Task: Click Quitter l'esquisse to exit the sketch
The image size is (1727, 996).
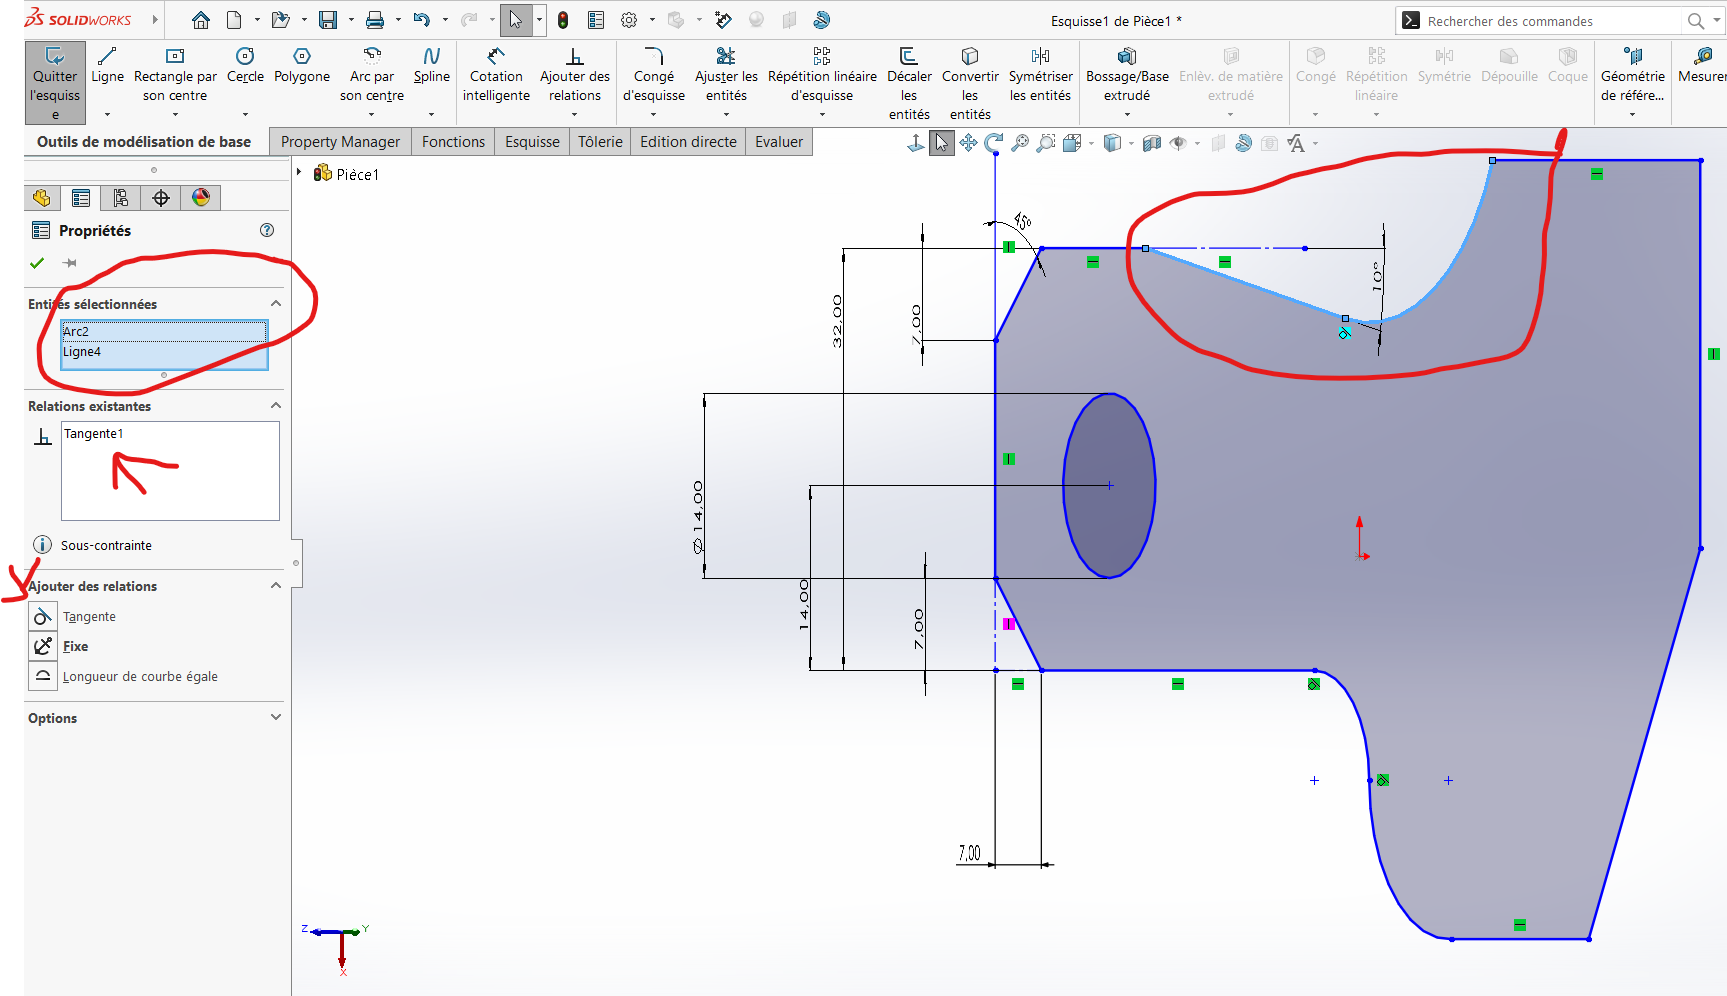Action: 55,83
